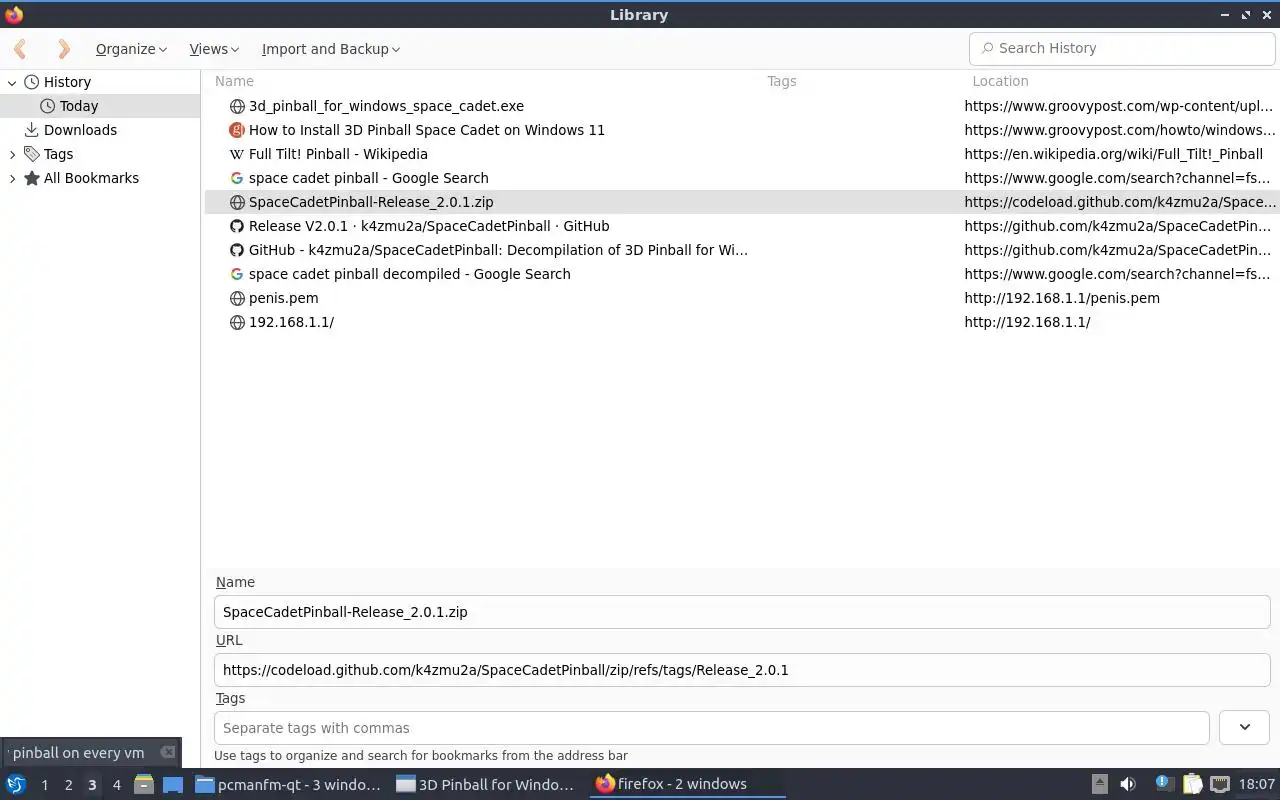1280x800 pixels.
Task: Open Downloads in the sidebar
Action: point(80,130)
